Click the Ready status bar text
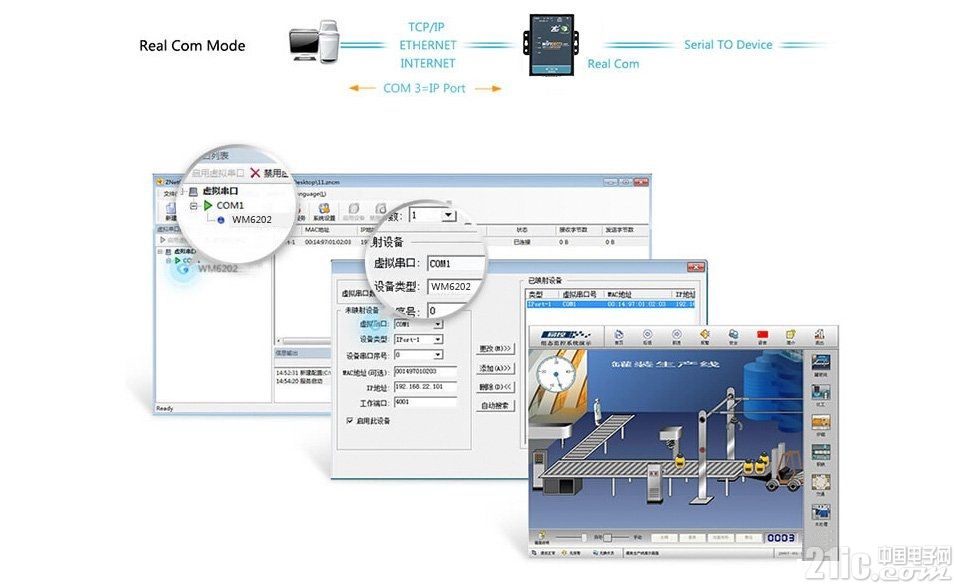This screenshot has height=584, width=954. click(x=165, y=408)
